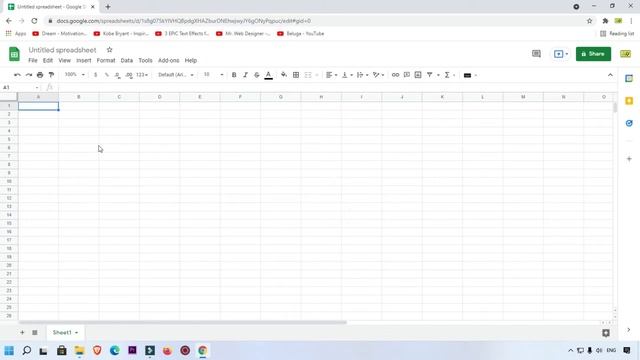Open the Data menu
The height and width of the screenshot is (360, 640).
tap(127, 60)
